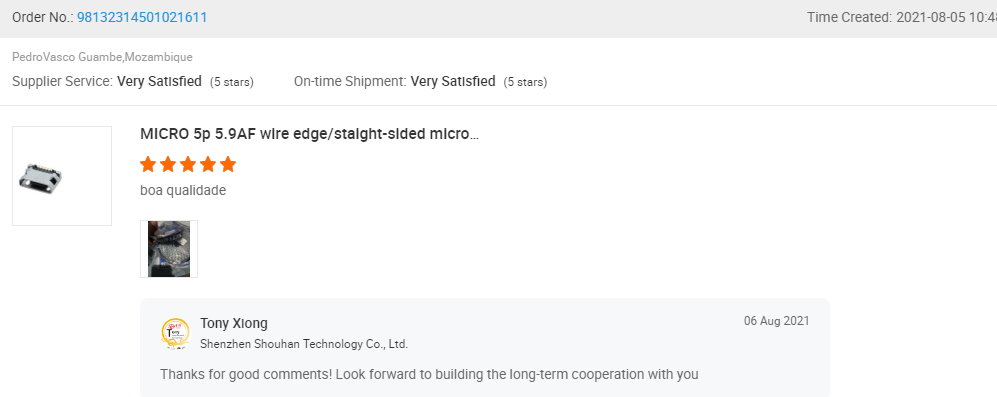Click the reviewer name PedroVasco Guambe

[67, 57]
